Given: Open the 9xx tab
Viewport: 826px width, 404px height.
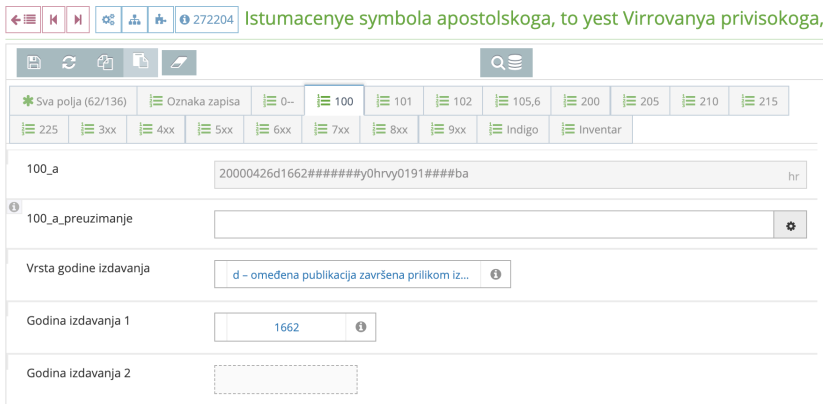Looking at the screenshot, I should coord(448,130).
